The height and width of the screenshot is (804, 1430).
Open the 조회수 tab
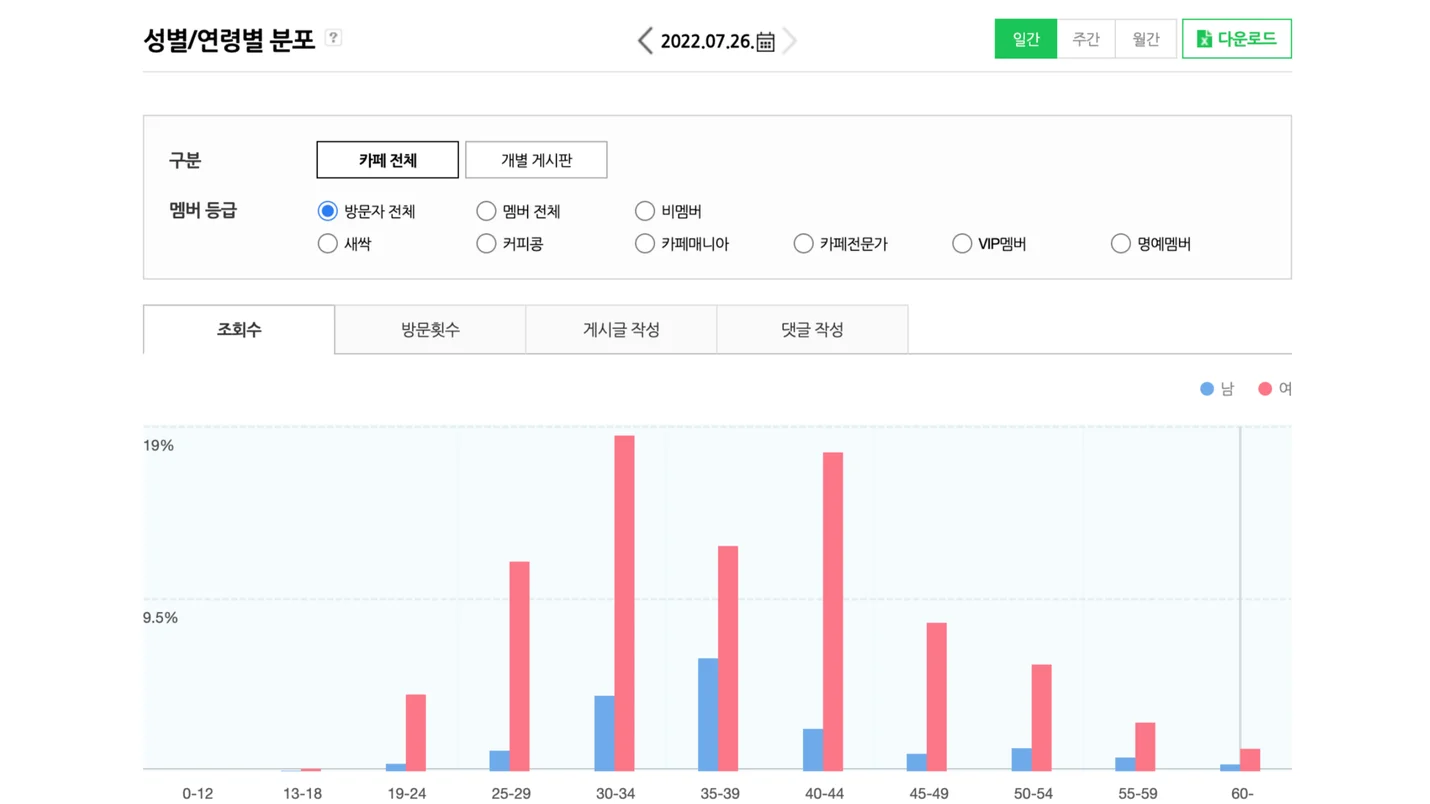239,329
